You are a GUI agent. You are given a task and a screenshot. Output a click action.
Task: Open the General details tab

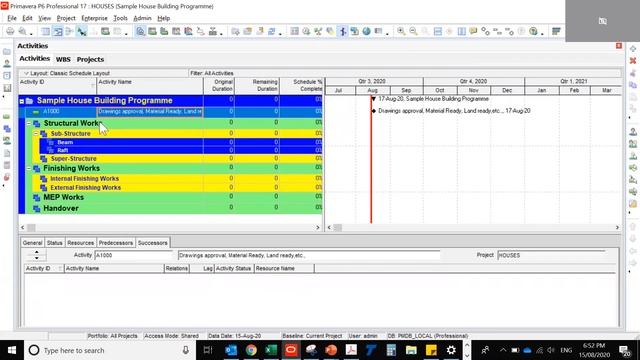click(x=32, y=243)
